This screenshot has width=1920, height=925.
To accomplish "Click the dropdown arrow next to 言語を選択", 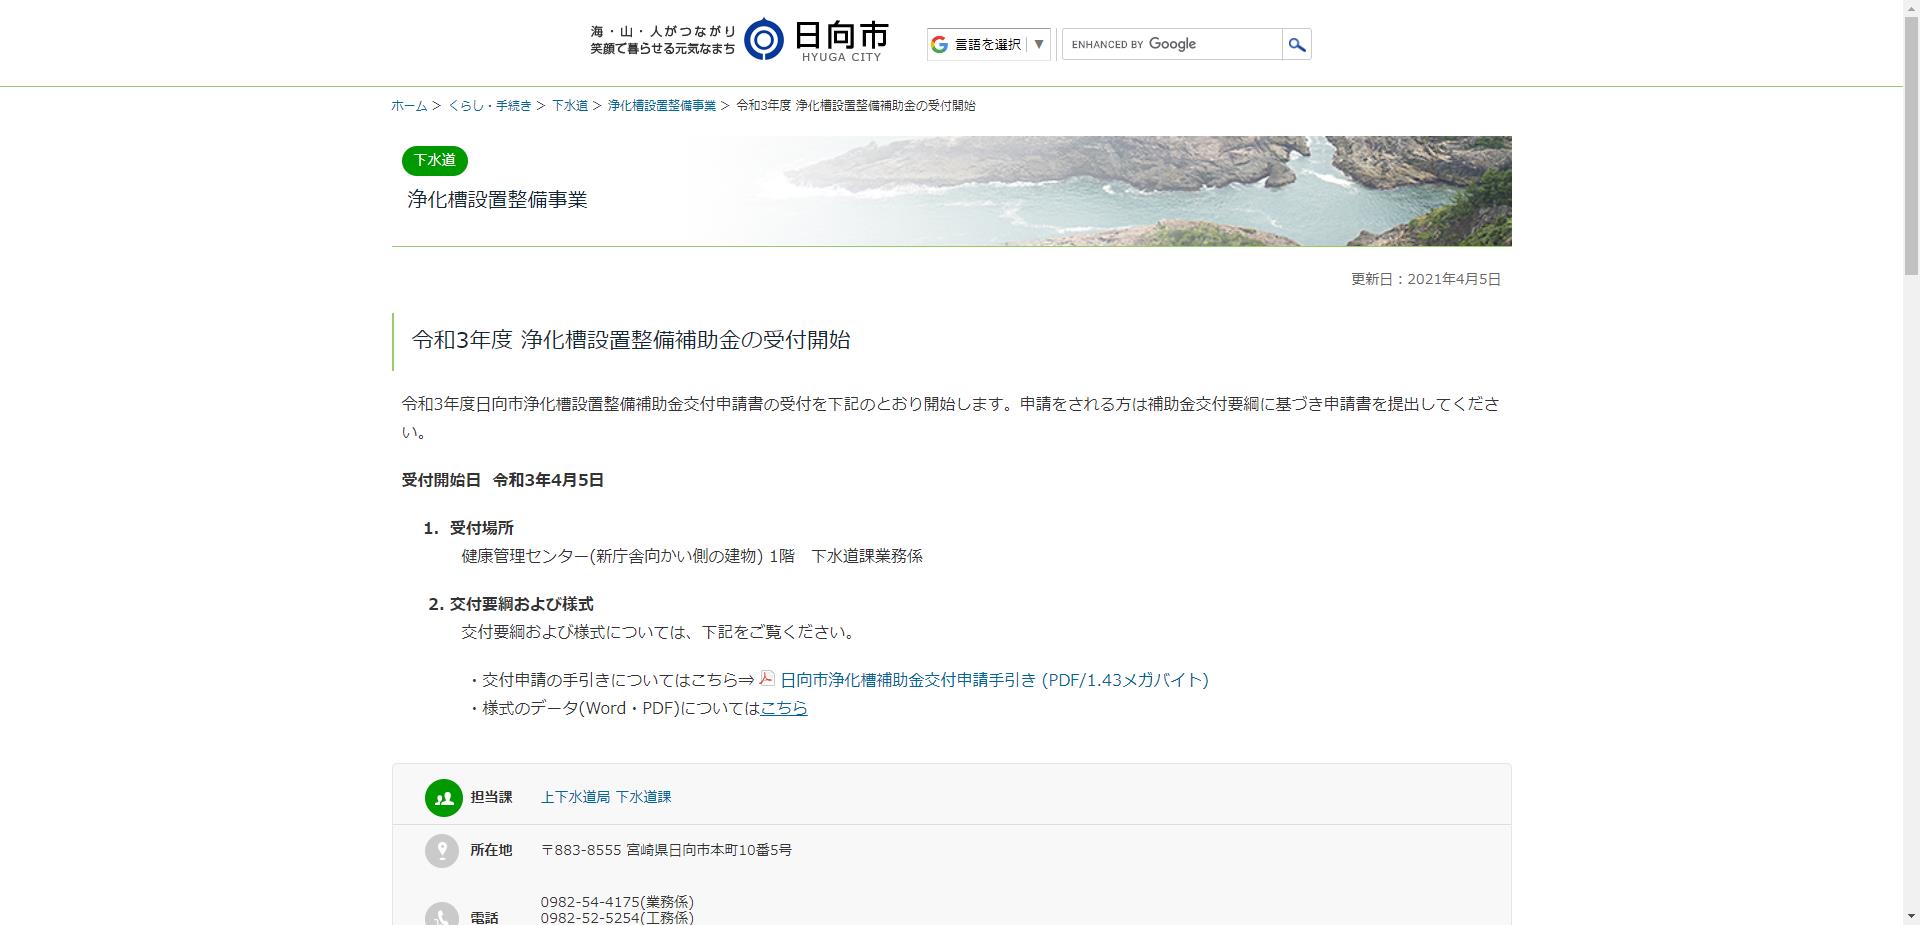I will point(1038,43).
